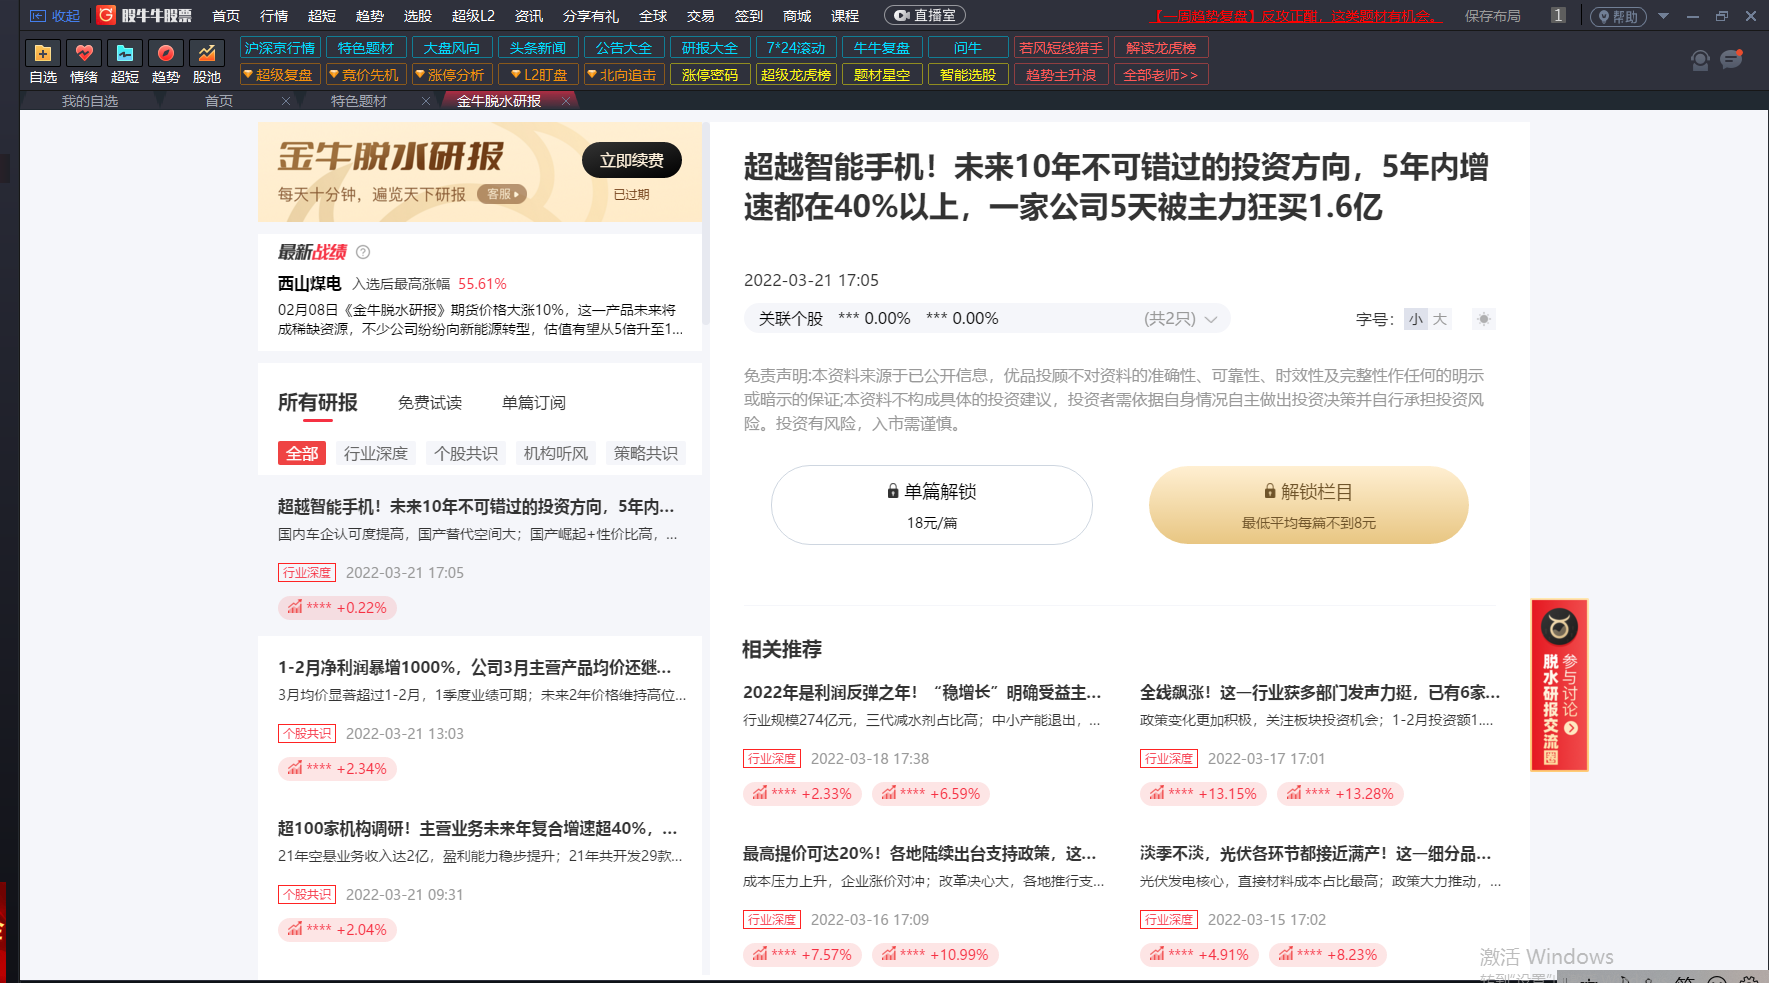Click the stock tag +10.99% chip
The width and height of the screenshot is (1769, 983).
(x=935, y=955)
